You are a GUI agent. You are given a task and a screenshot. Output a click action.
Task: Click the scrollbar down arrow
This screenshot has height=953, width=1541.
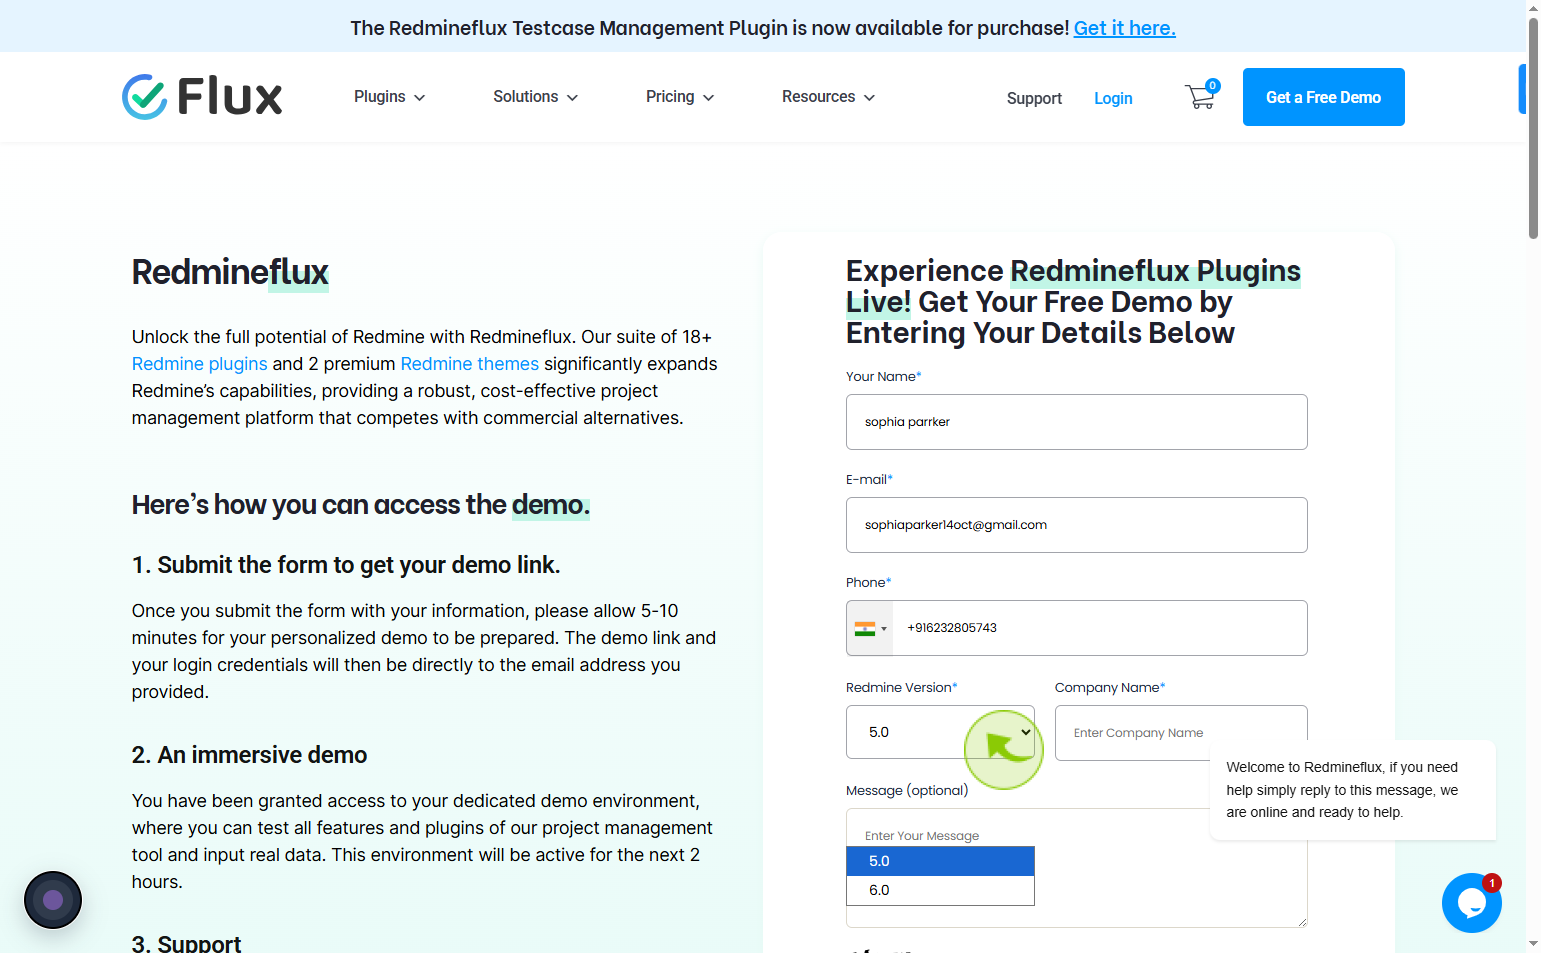pyautogui.click(x=1533, y=944)
